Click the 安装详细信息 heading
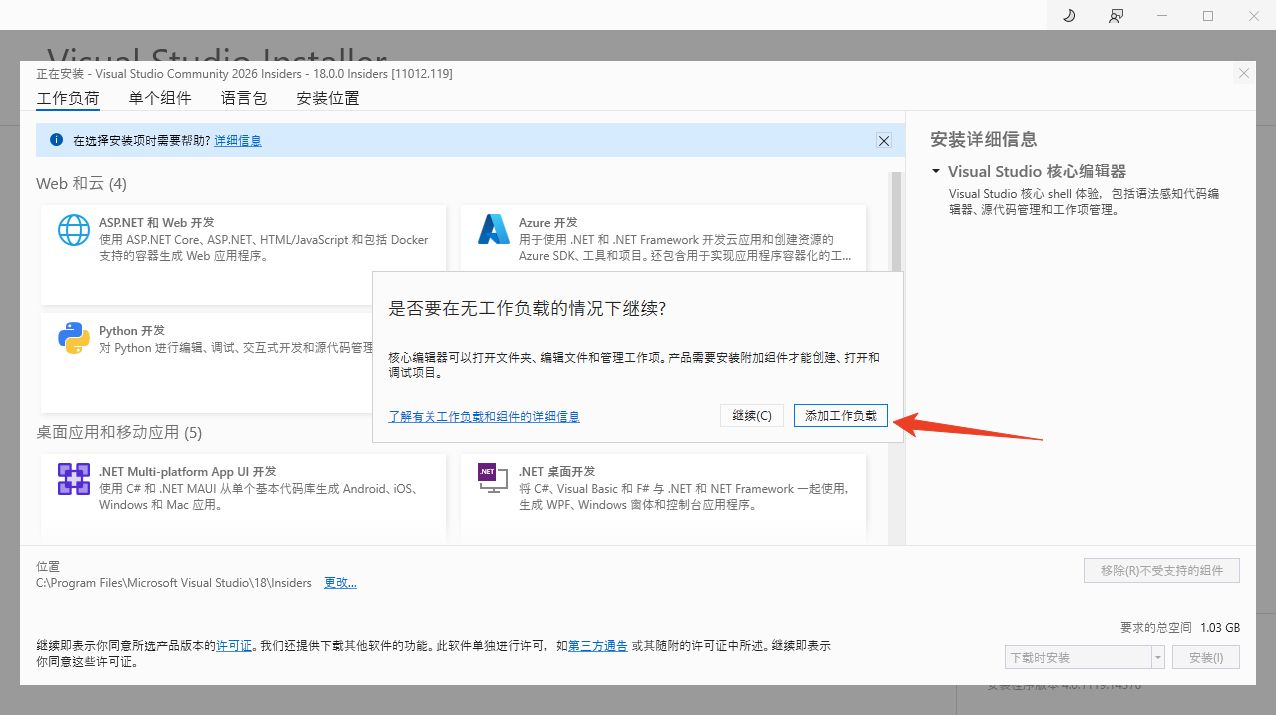The height and width of the screenshot is (715, 1276). point(983,139)
